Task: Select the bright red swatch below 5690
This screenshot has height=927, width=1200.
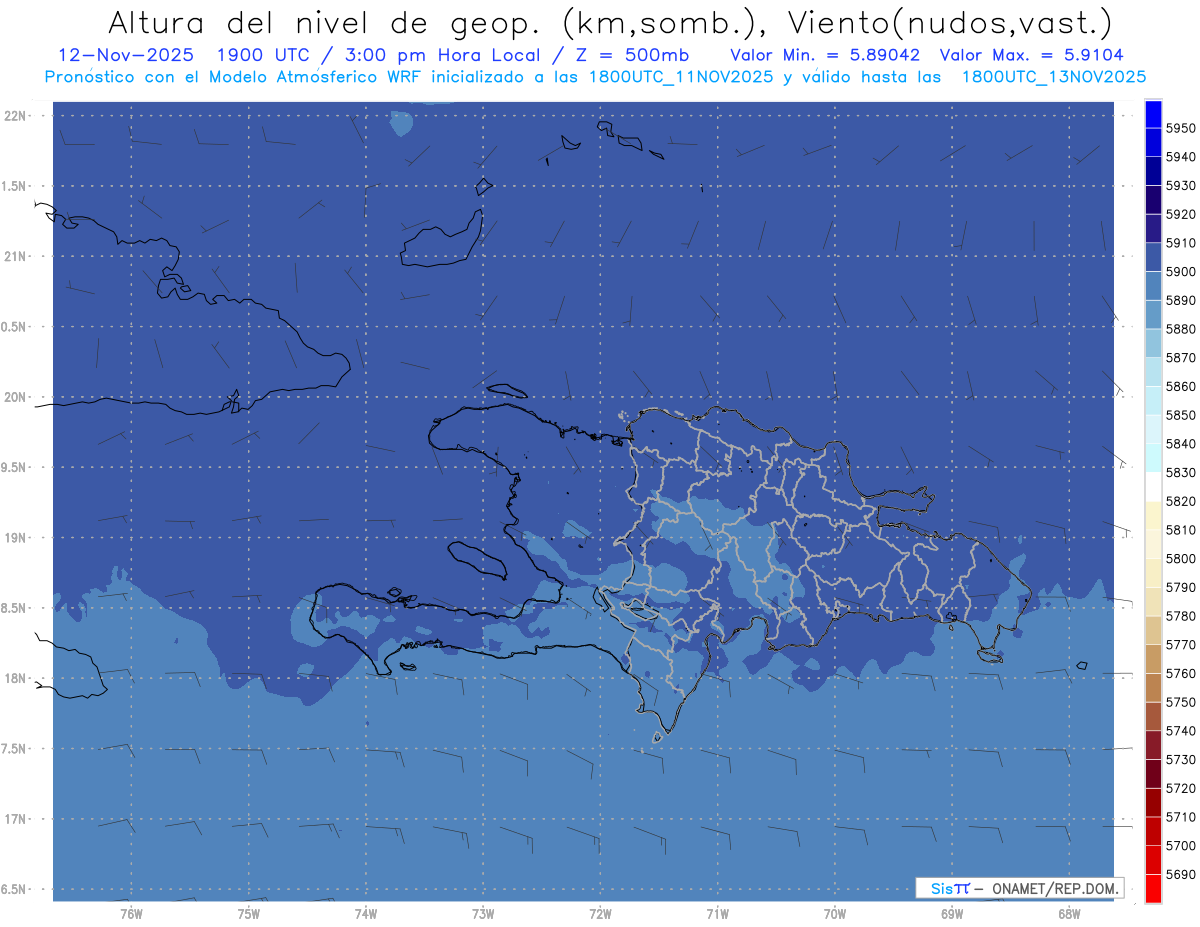Action: [1153, 889]
